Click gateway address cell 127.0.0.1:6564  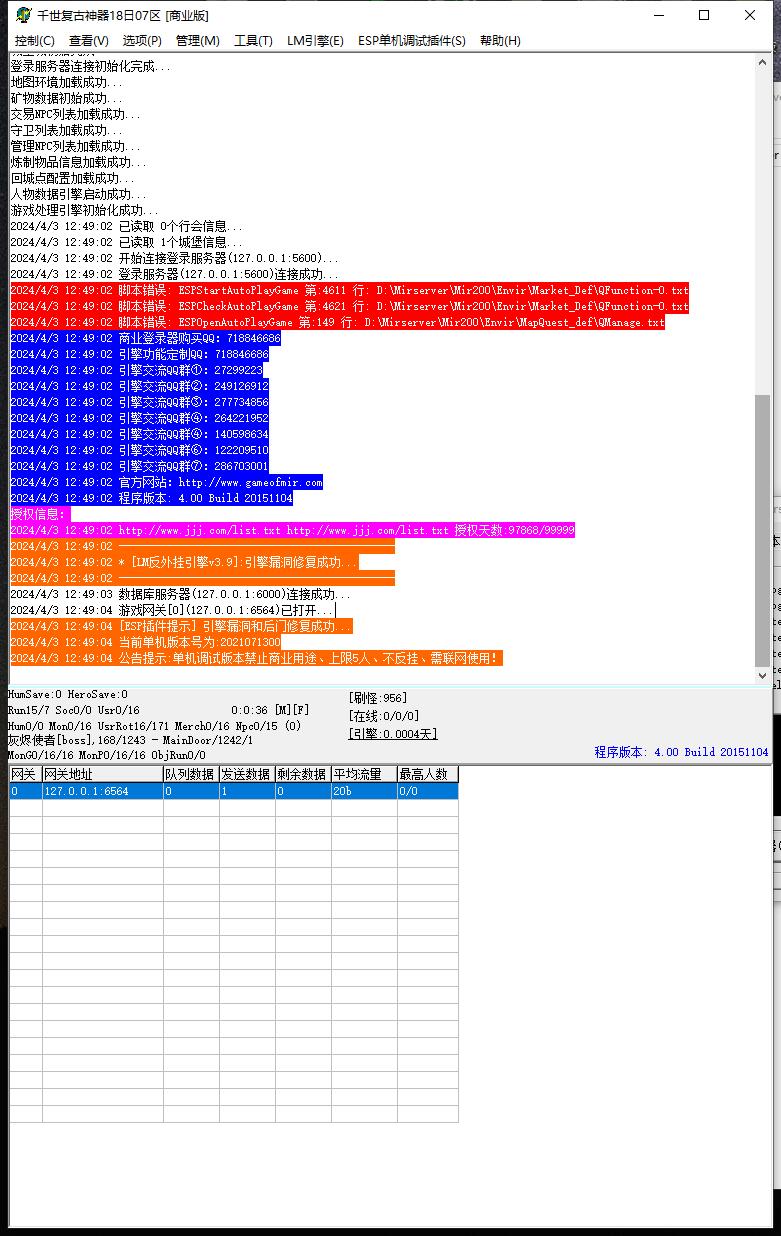point(102,791)
